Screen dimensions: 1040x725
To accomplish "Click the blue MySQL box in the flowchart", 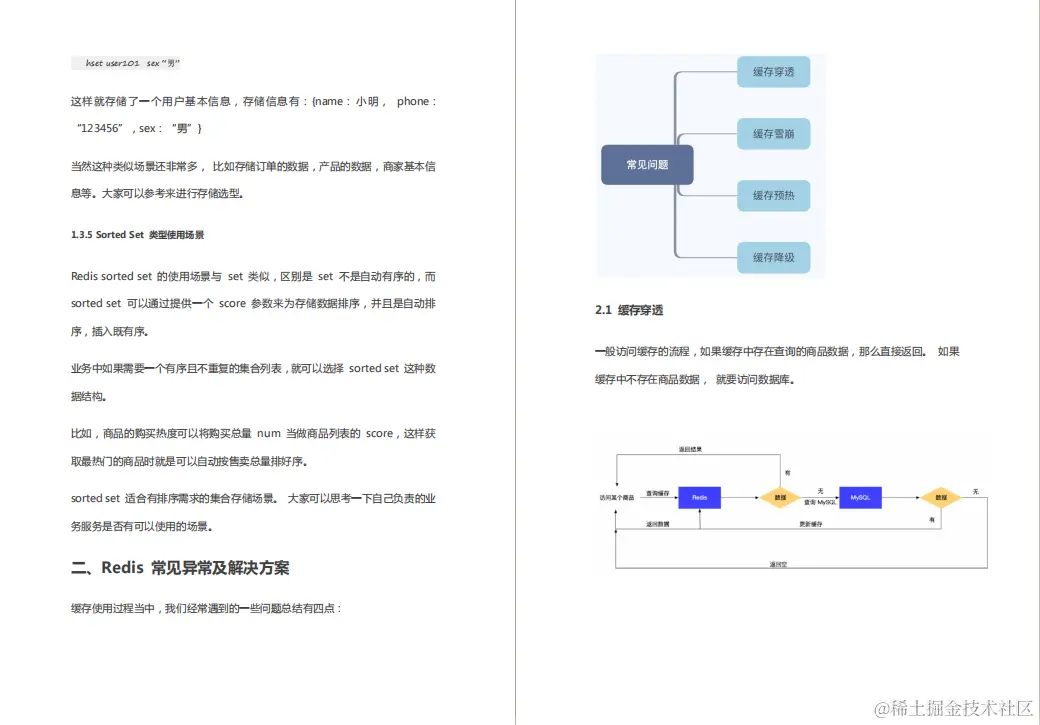I will coord(860,497).
